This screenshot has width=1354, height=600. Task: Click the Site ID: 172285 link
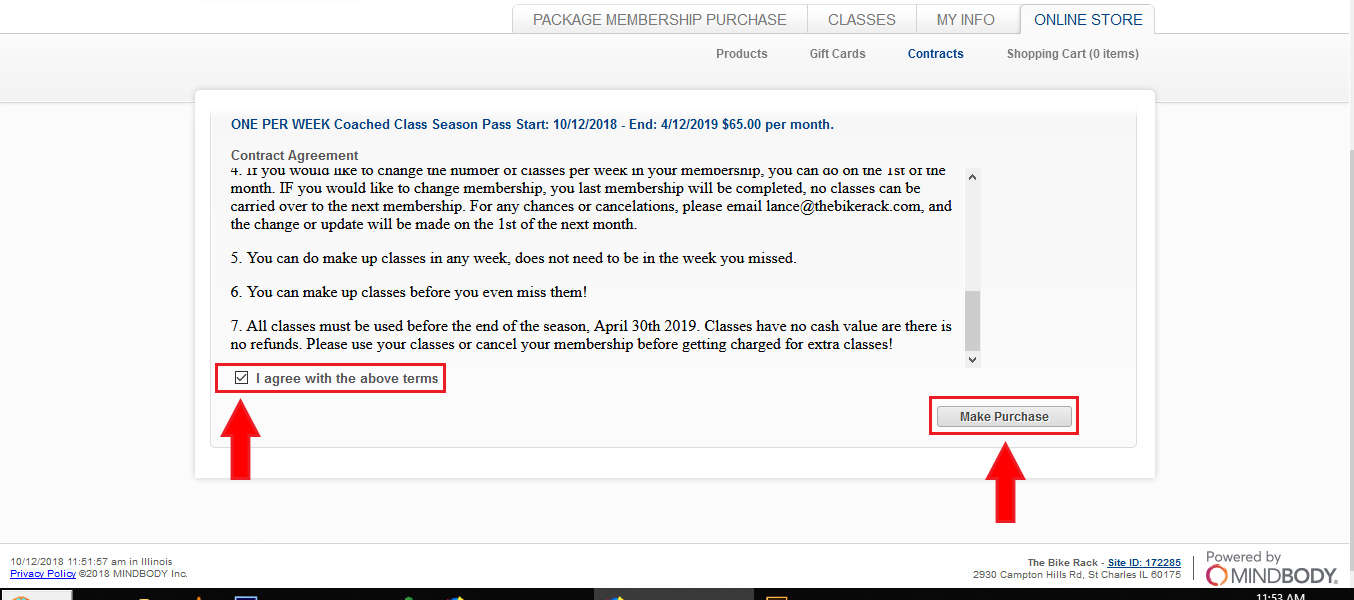click(x=1144, y=563)
